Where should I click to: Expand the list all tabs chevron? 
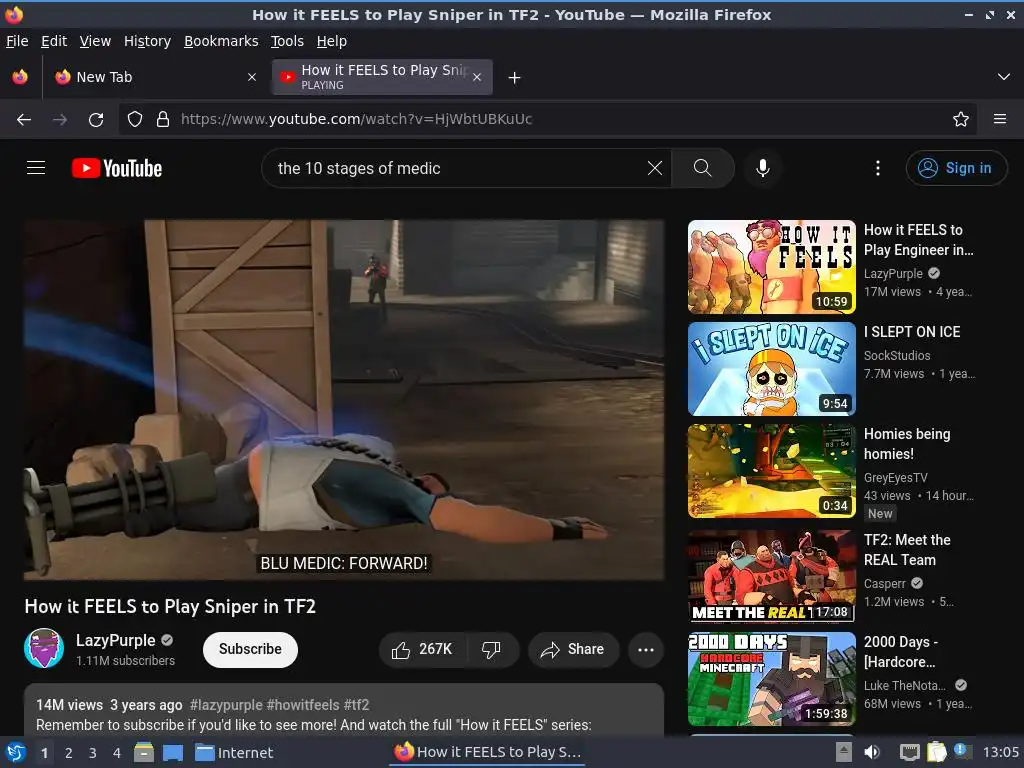pos(1004,77)
